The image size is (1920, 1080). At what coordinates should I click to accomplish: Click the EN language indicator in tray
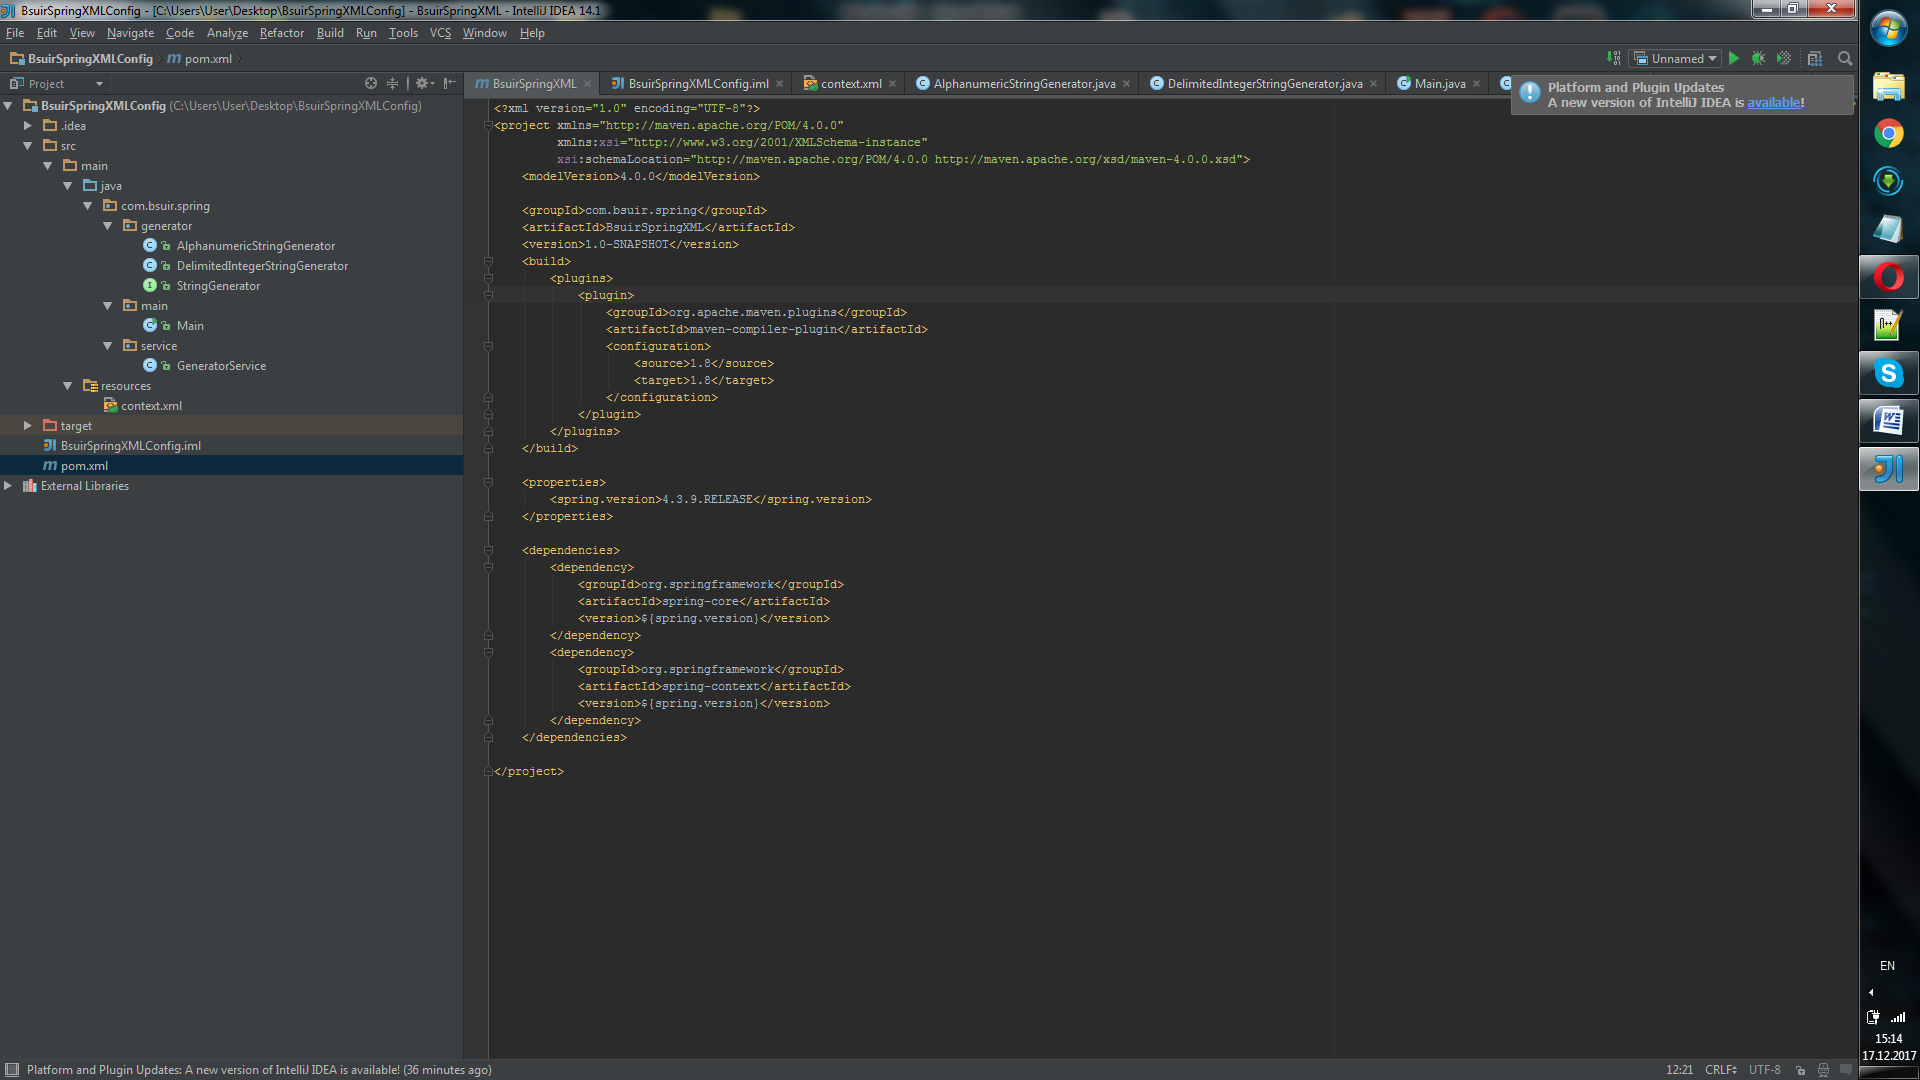[1887, 966]
